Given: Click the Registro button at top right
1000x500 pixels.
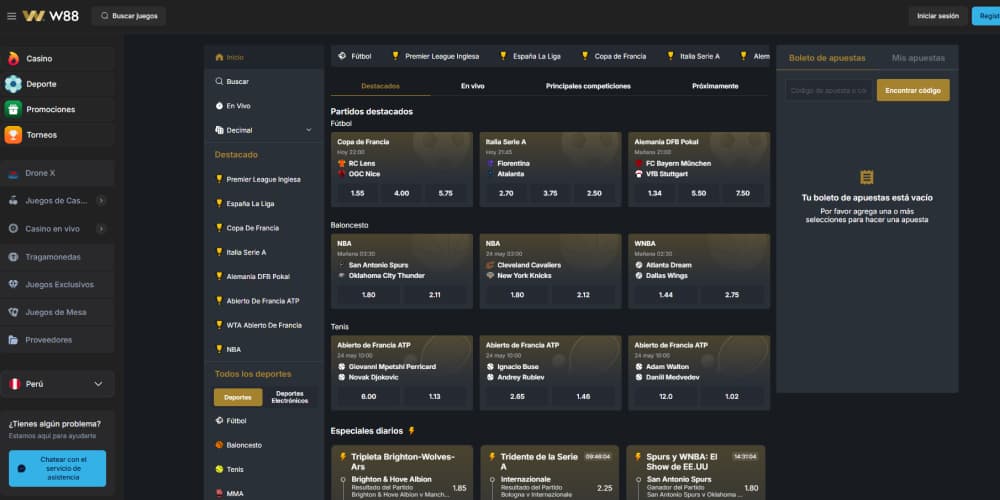Looking at the screenshot, I should 986,16.
